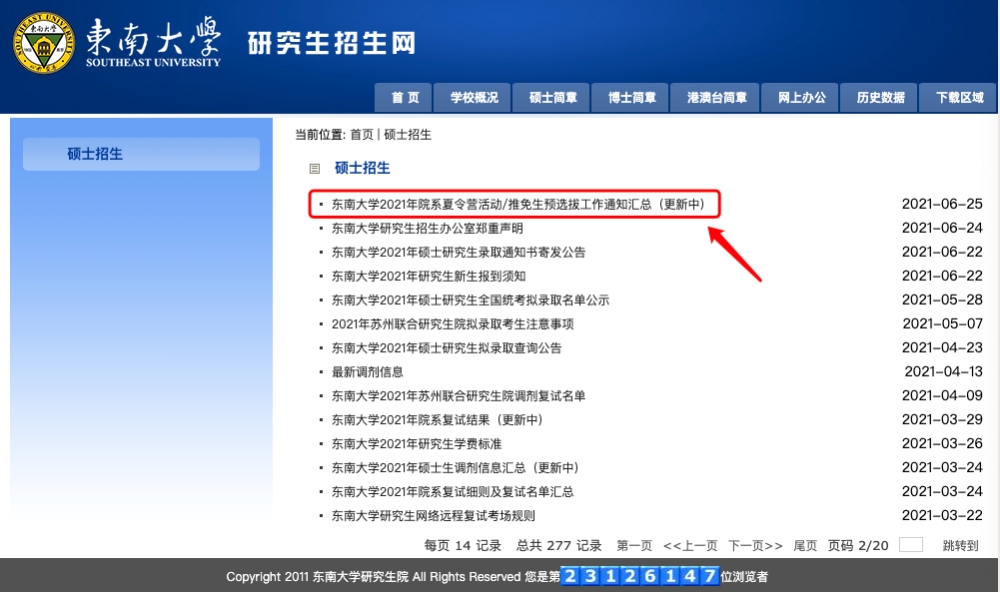
Task: Select the 网上办公 navigation tab
Action: click(800, 98)
